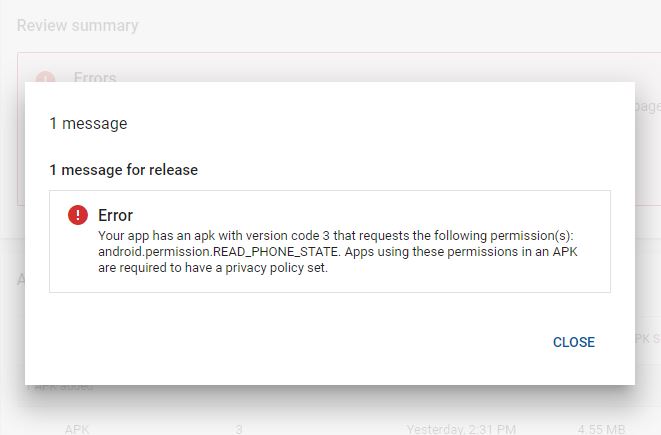This screenshot has height=435, width=661.
Task: Select the "Error" heading in the message box
Action: point(115,215)
